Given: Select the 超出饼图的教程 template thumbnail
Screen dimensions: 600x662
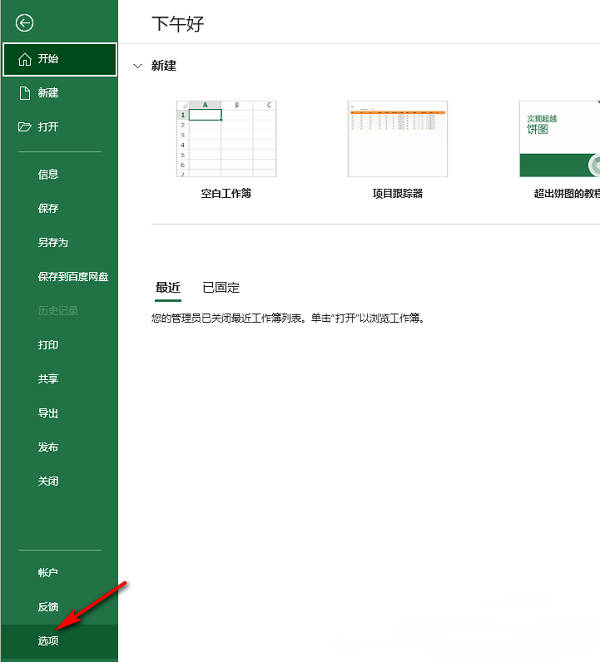Looking at the screenshot, I should [x=559, y=138].
